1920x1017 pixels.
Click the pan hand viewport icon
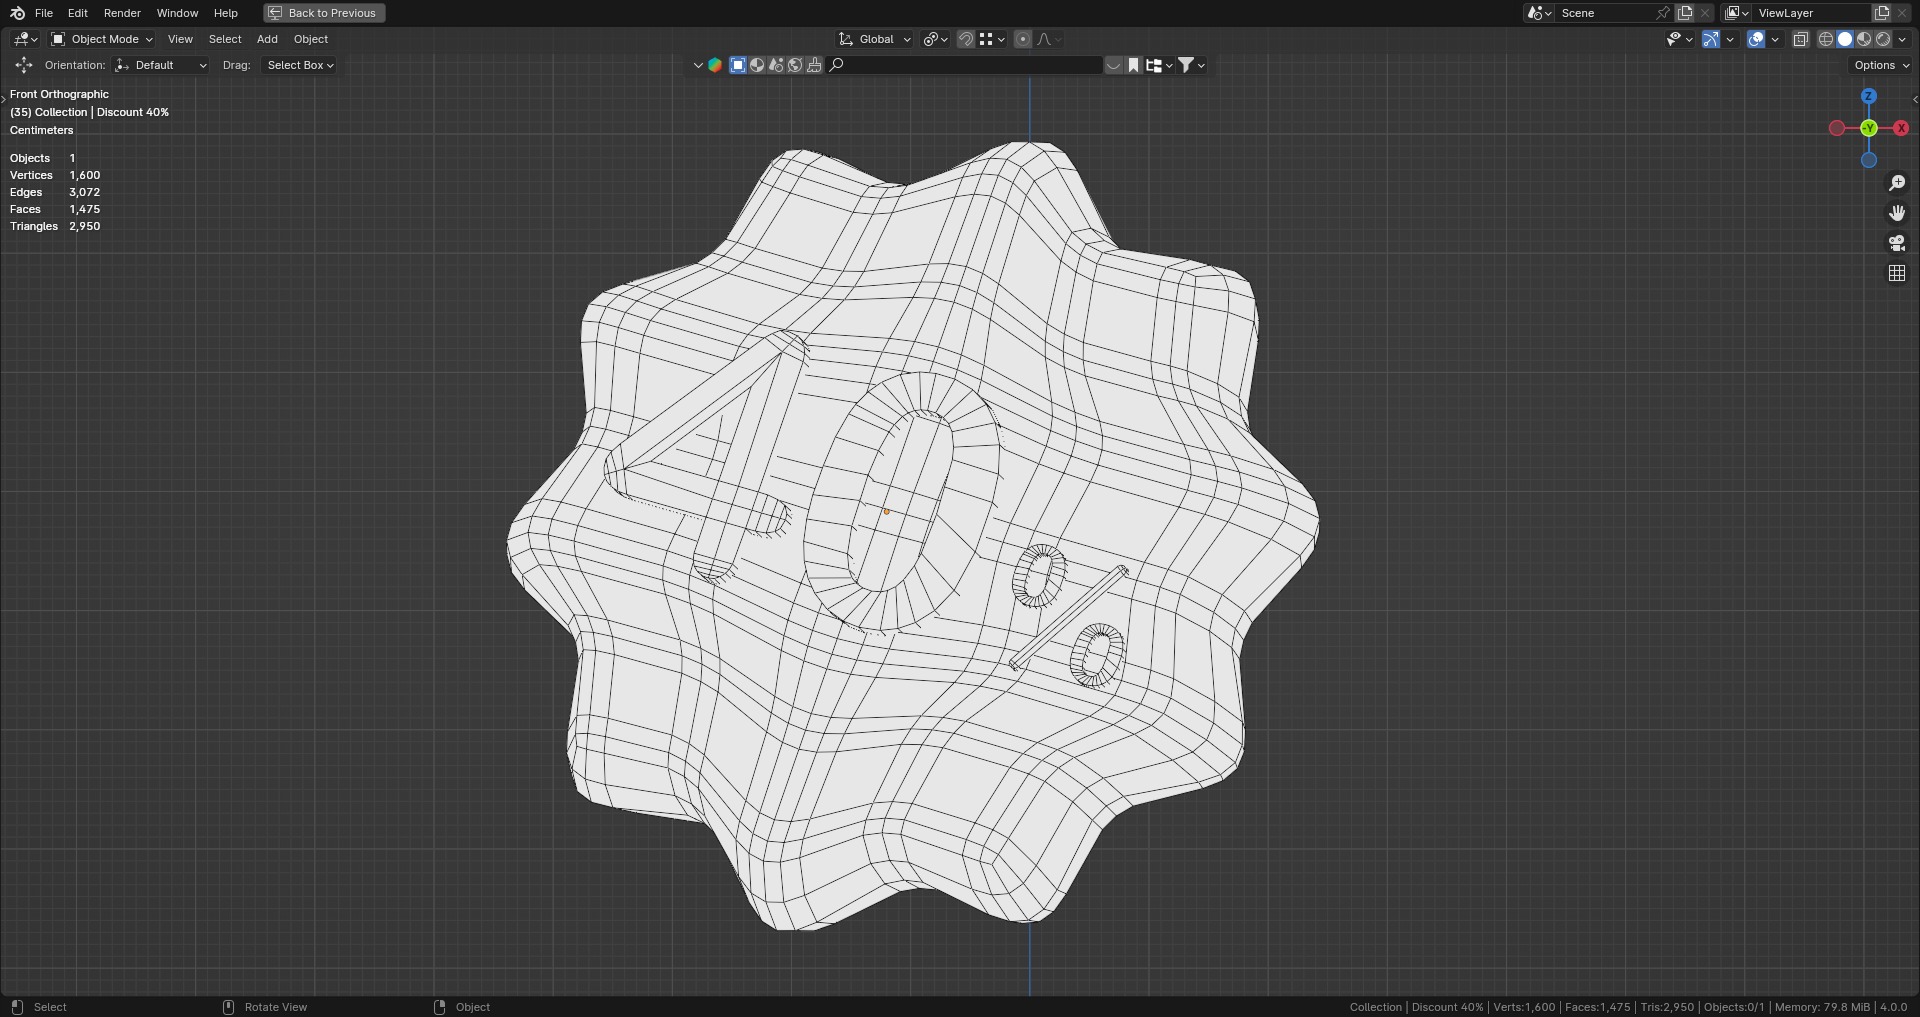coord(1897,213)
